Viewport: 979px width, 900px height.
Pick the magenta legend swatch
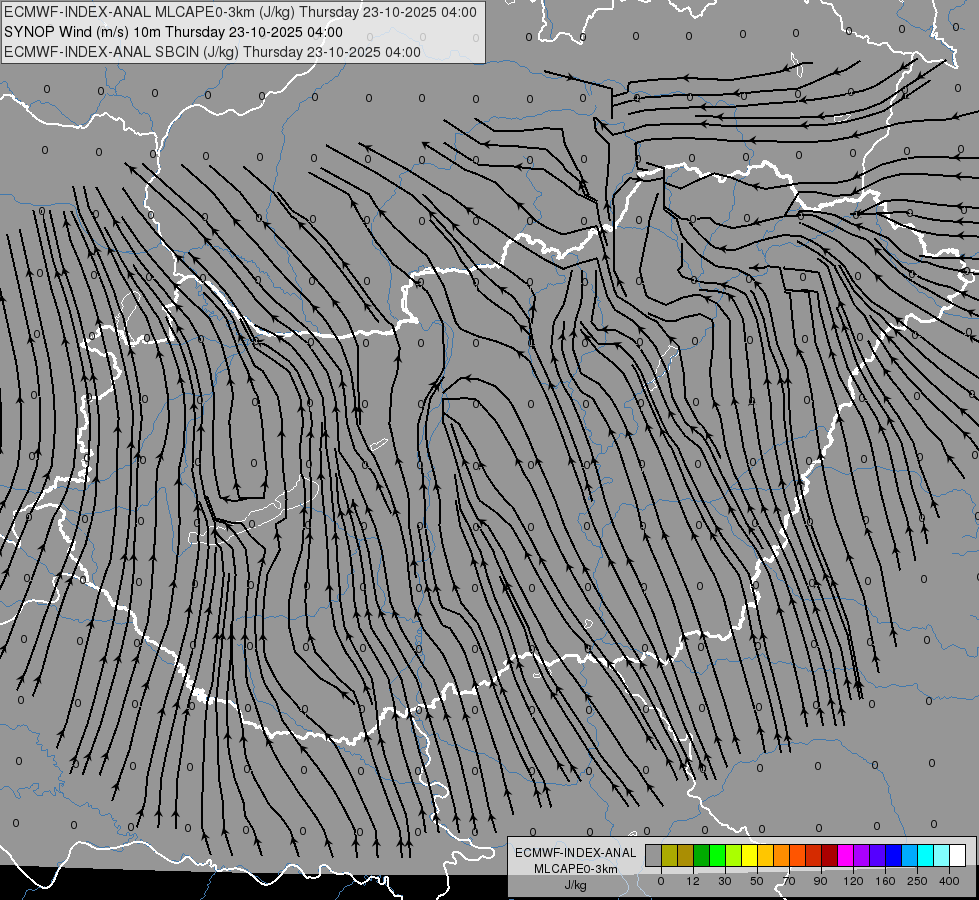pyautogui.click(x=845, y=855)
